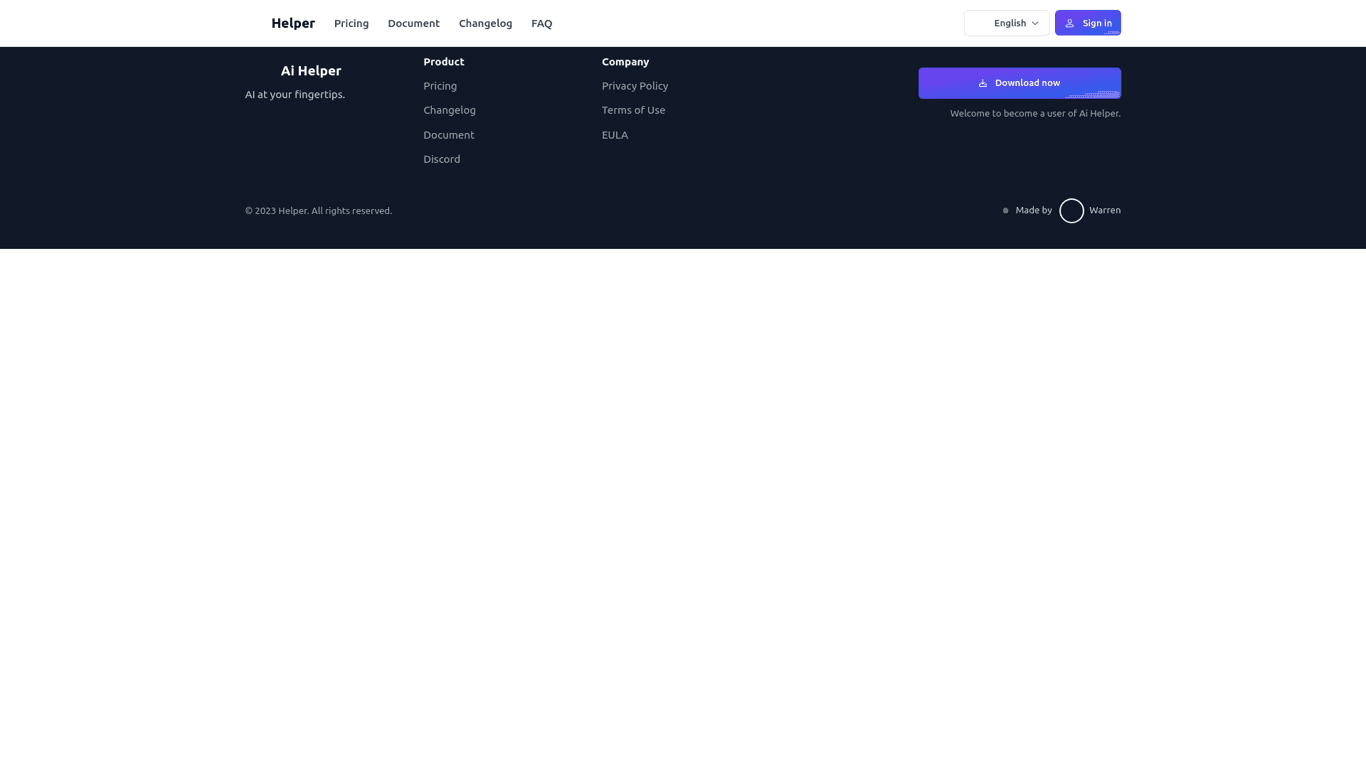The image size is (1366, 768).
Task: Open Changelog from the navigation bar
Action: [485, 23]
